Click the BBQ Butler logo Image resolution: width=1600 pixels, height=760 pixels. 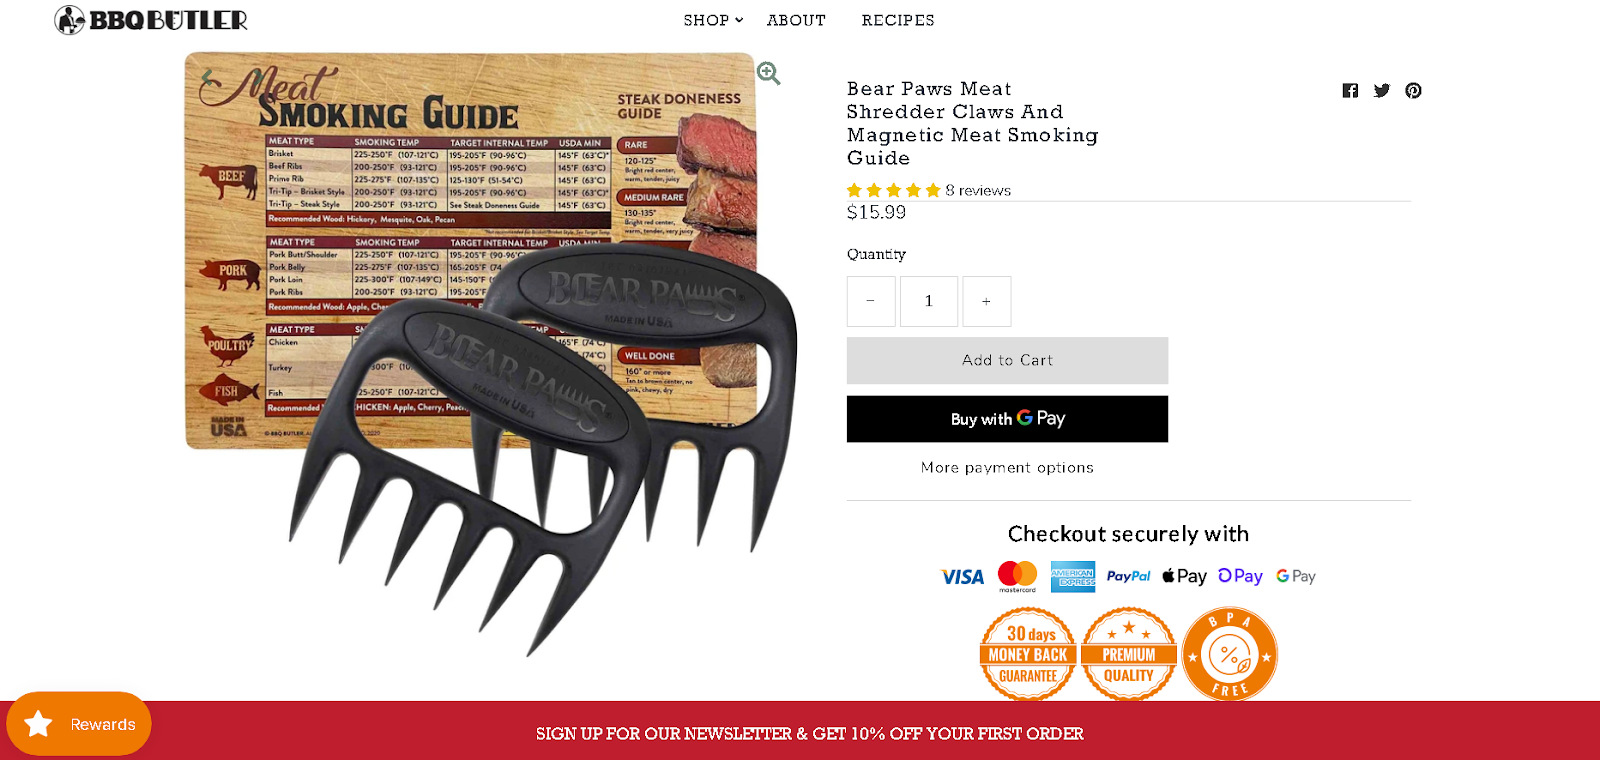coord(151,20)
